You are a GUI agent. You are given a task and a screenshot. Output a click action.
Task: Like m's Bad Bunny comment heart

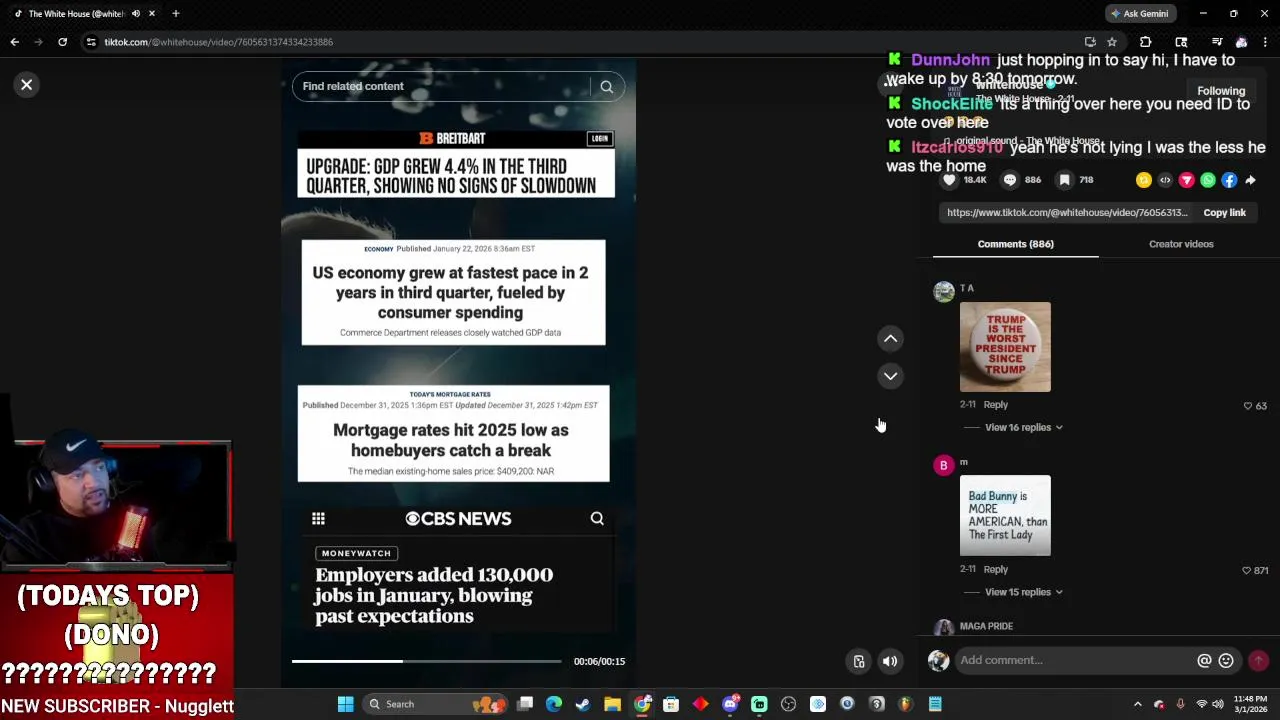[x=1246, y=570]
